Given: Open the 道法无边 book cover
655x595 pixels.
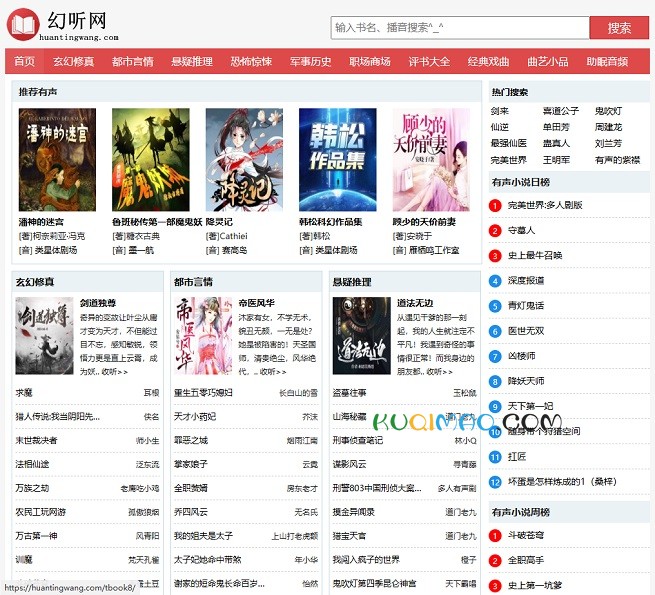Looking at the screenshot, I should tap(361, 335).
